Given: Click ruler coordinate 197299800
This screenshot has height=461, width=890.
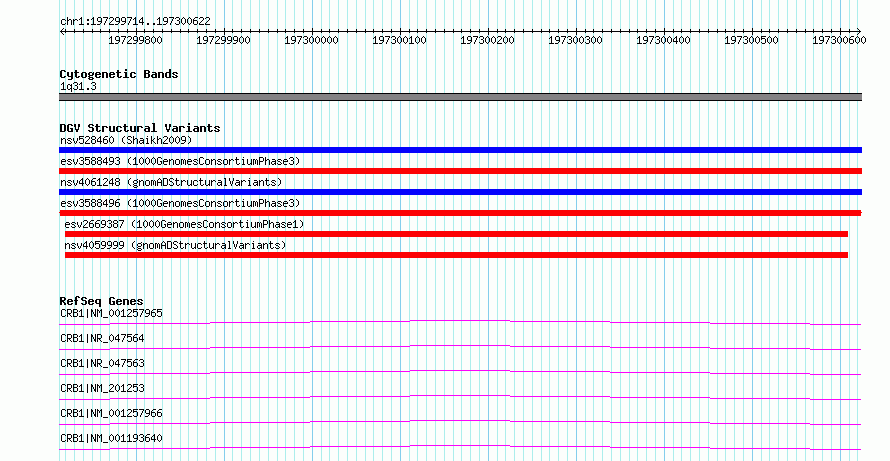Looking at the screenshot, I should (135, 41).
